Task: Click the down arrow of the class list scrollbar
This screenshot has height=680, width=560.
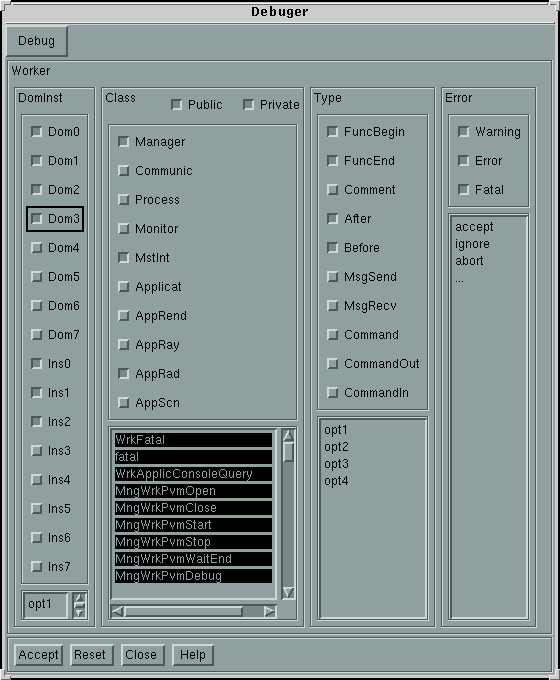Action: pos(288,592)
